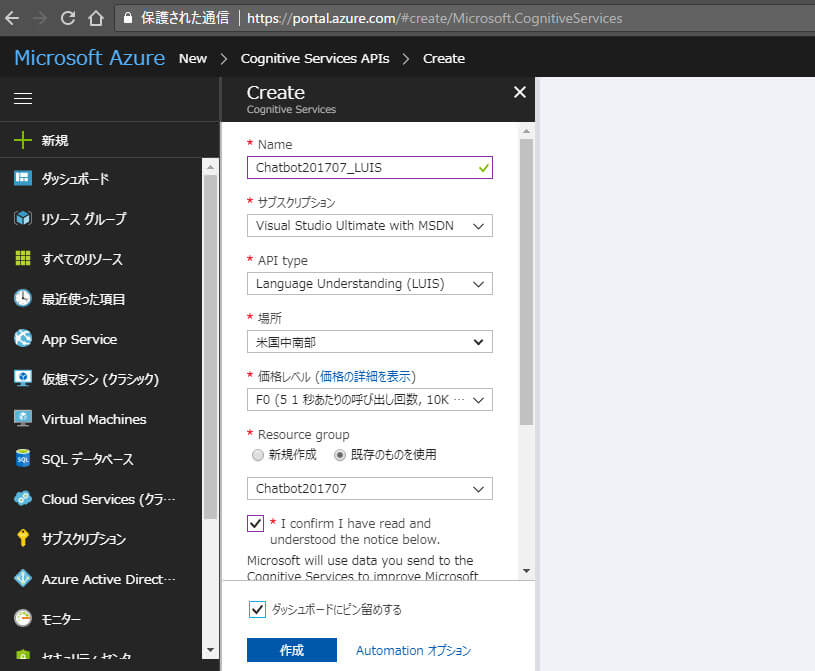Open 価格レベル dropdown F0
This screenshot has width=815, height=671.
(370, 400)
